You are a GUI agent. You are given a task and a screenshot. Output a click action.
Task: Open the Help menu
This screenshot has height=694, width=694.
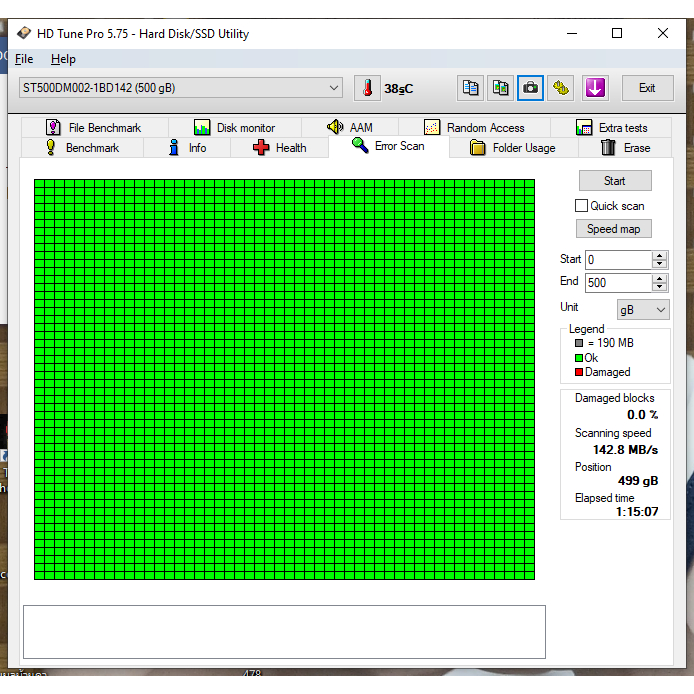(63, 59)
